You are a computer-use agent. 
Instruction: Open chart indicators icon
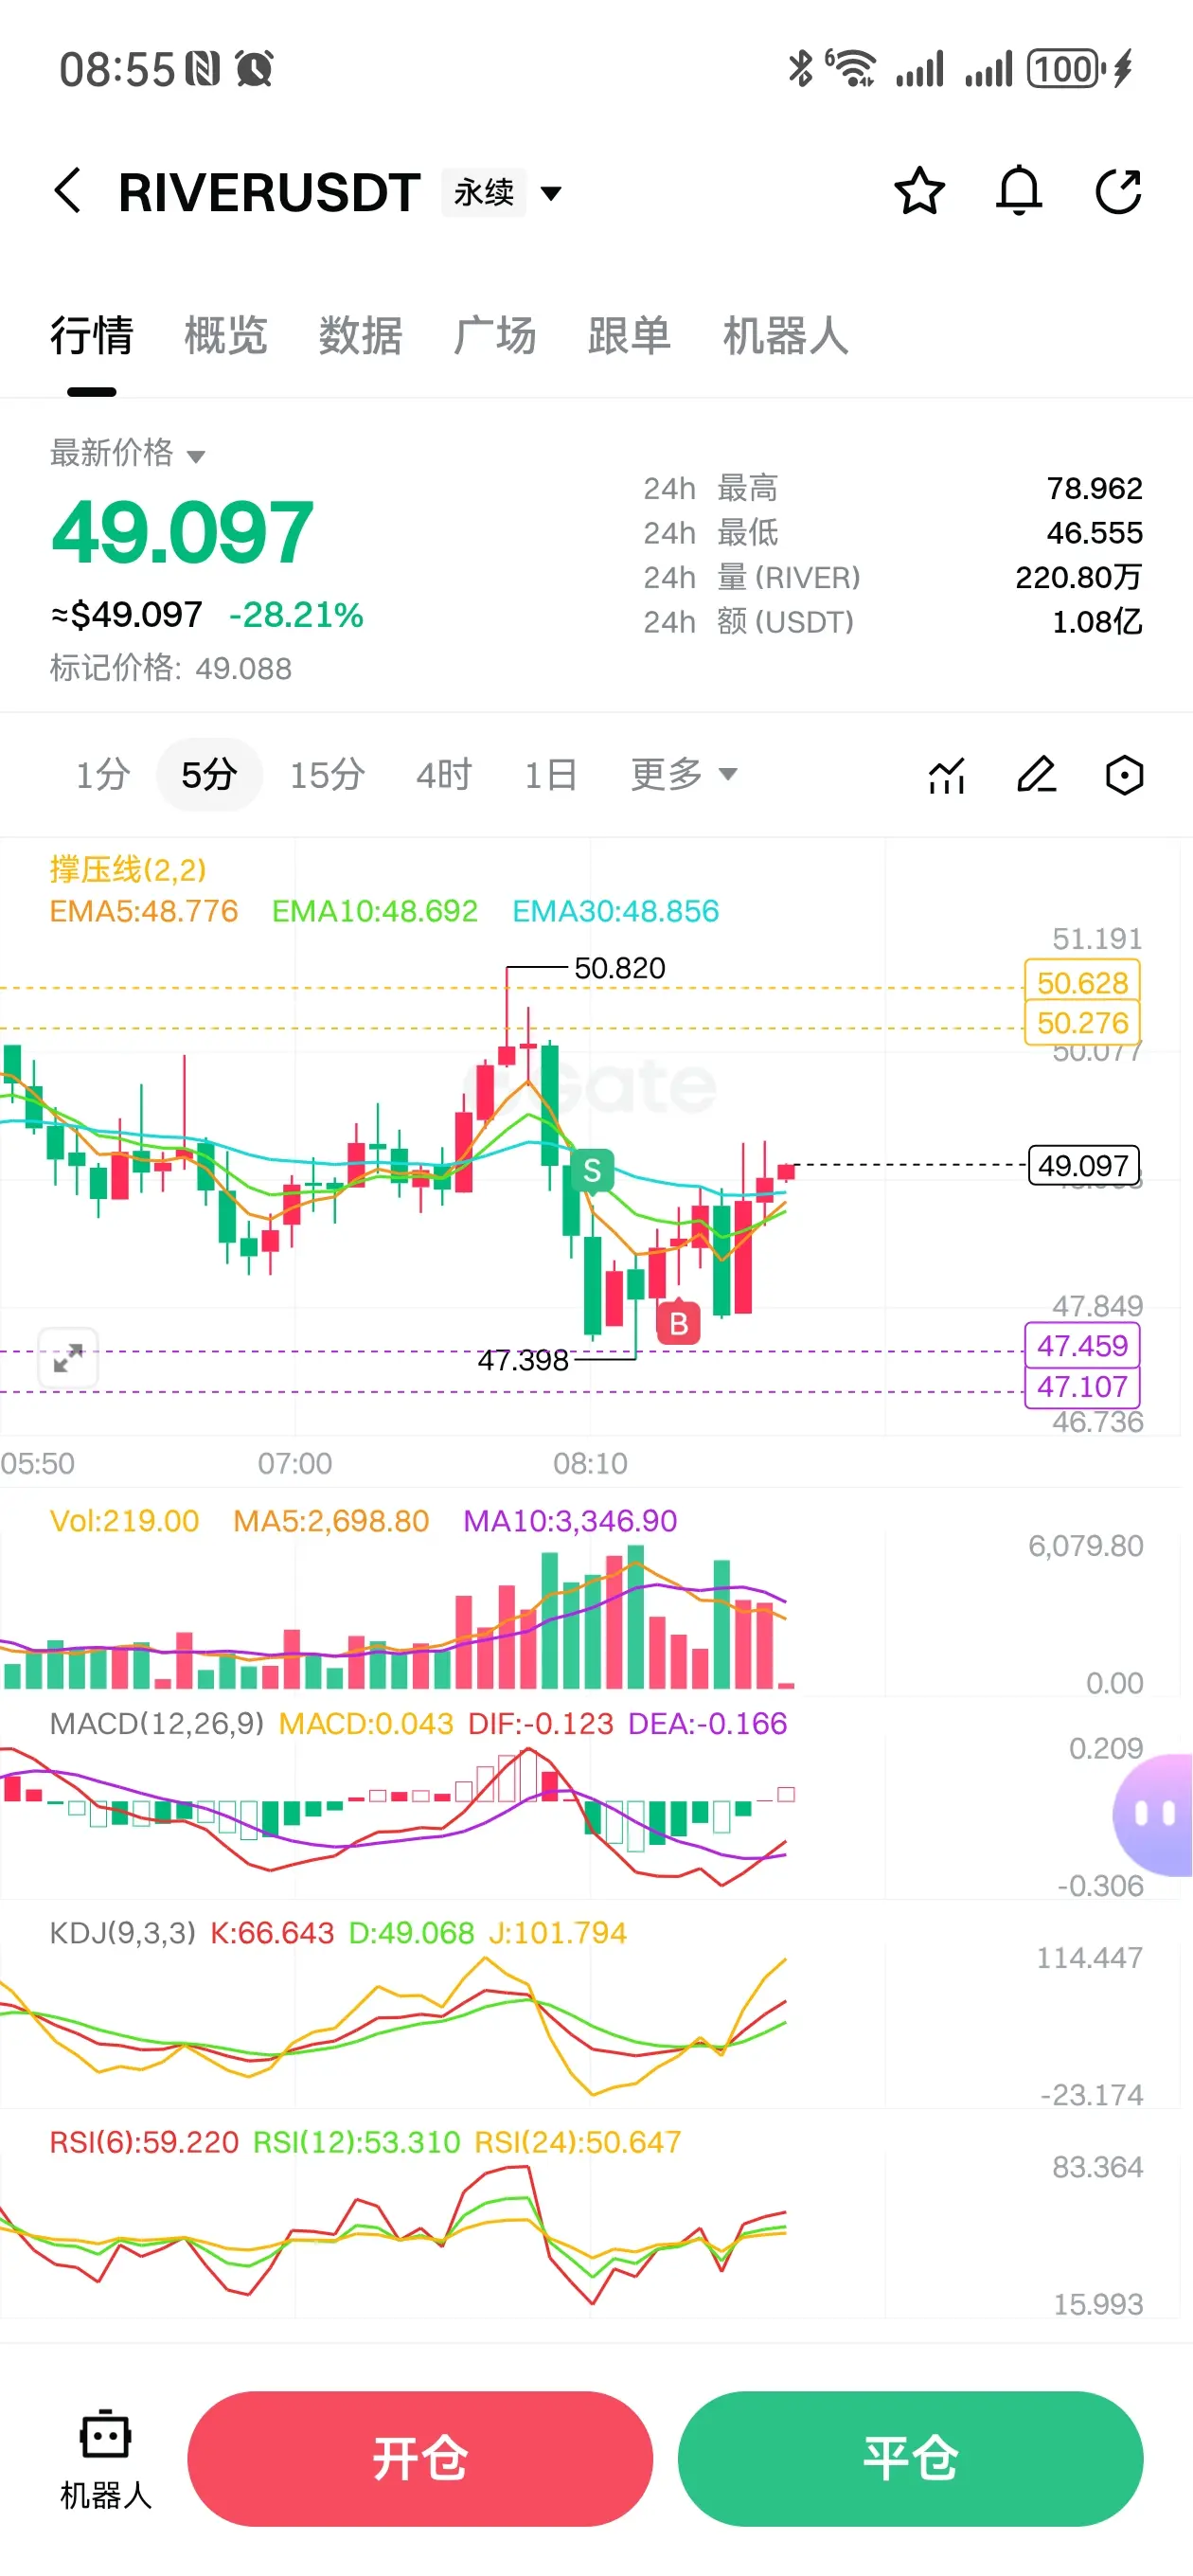[x=946, y=775]
